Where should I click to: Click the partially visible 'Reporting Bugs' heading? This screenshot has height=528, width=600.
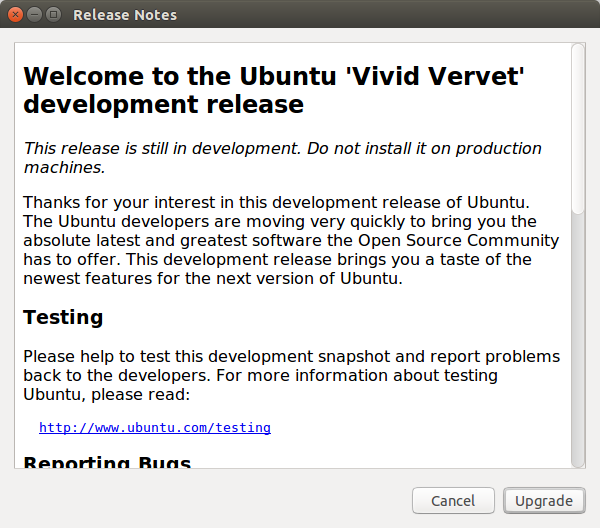pos(107,461)
